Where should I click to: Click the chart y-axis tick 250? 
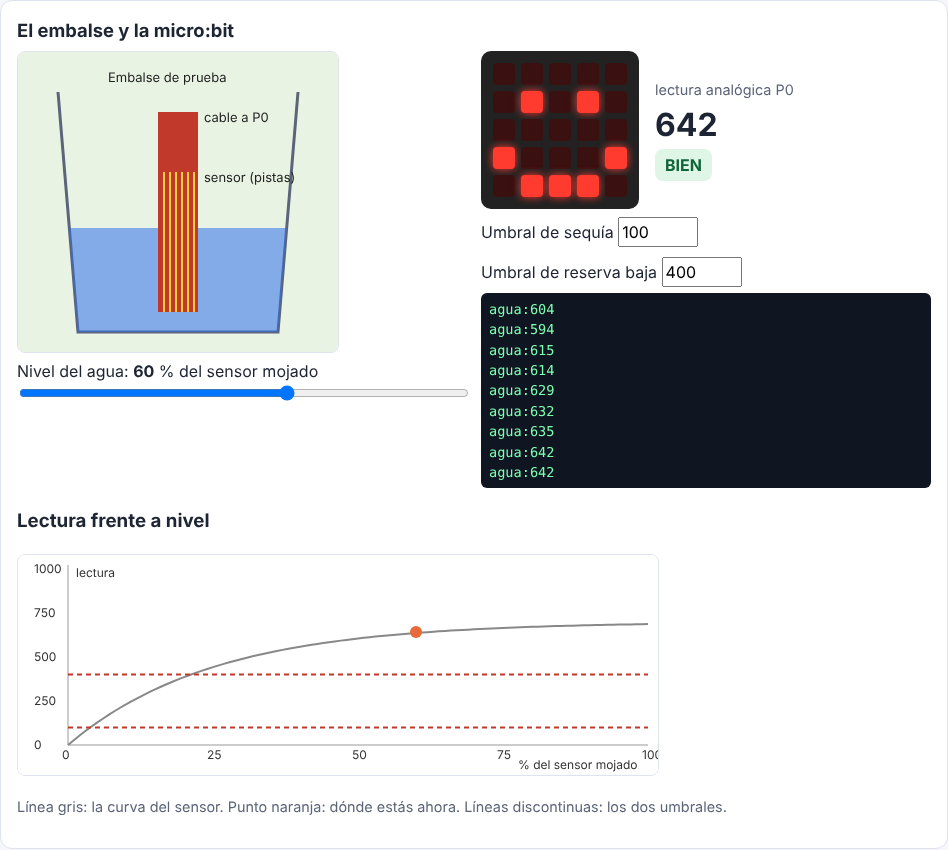point(45,701)
